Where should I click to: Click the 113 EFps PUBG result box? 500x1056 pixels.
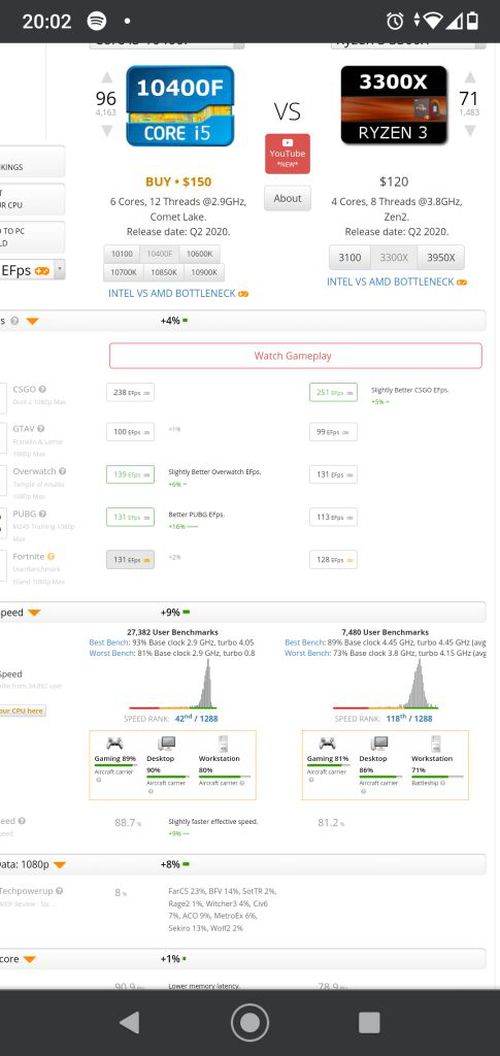click(333, 517)
